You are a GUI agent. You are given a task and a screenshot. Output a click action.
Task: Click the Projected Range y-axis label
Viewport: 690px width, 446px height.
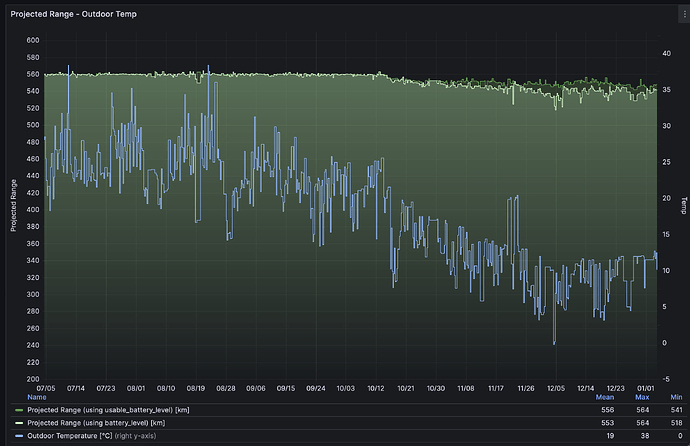13,205
